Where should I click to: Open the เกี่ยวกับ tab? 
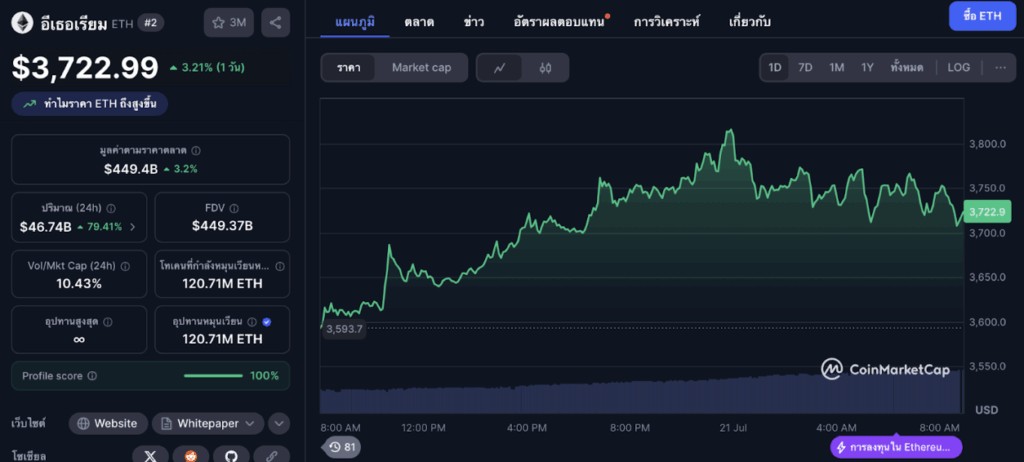pyautogui.click(x=750, y=22)
